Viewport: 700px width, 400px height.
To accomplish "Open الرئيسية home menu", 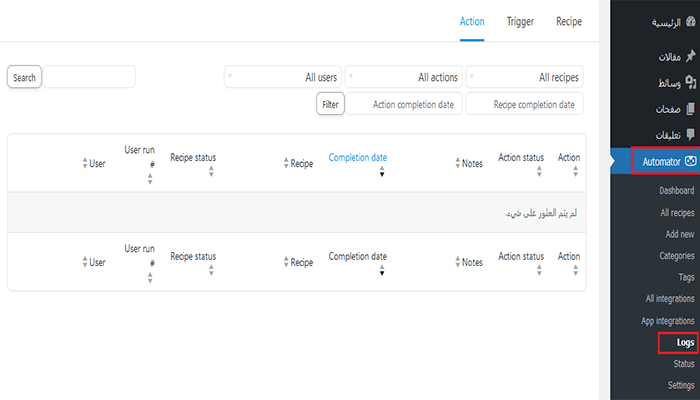I will point(667,22).
